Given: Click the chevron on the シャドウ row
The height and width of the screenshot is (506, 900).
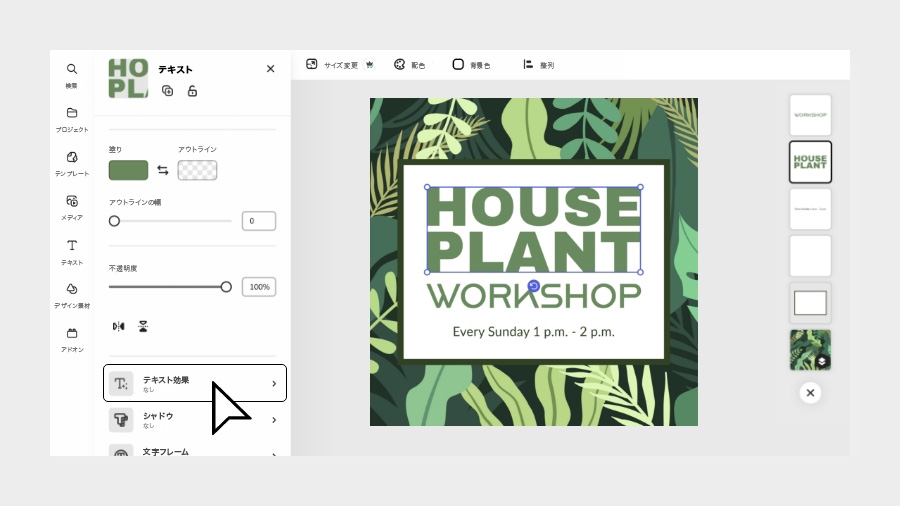Looking at the screenshot, I should 274,420.
